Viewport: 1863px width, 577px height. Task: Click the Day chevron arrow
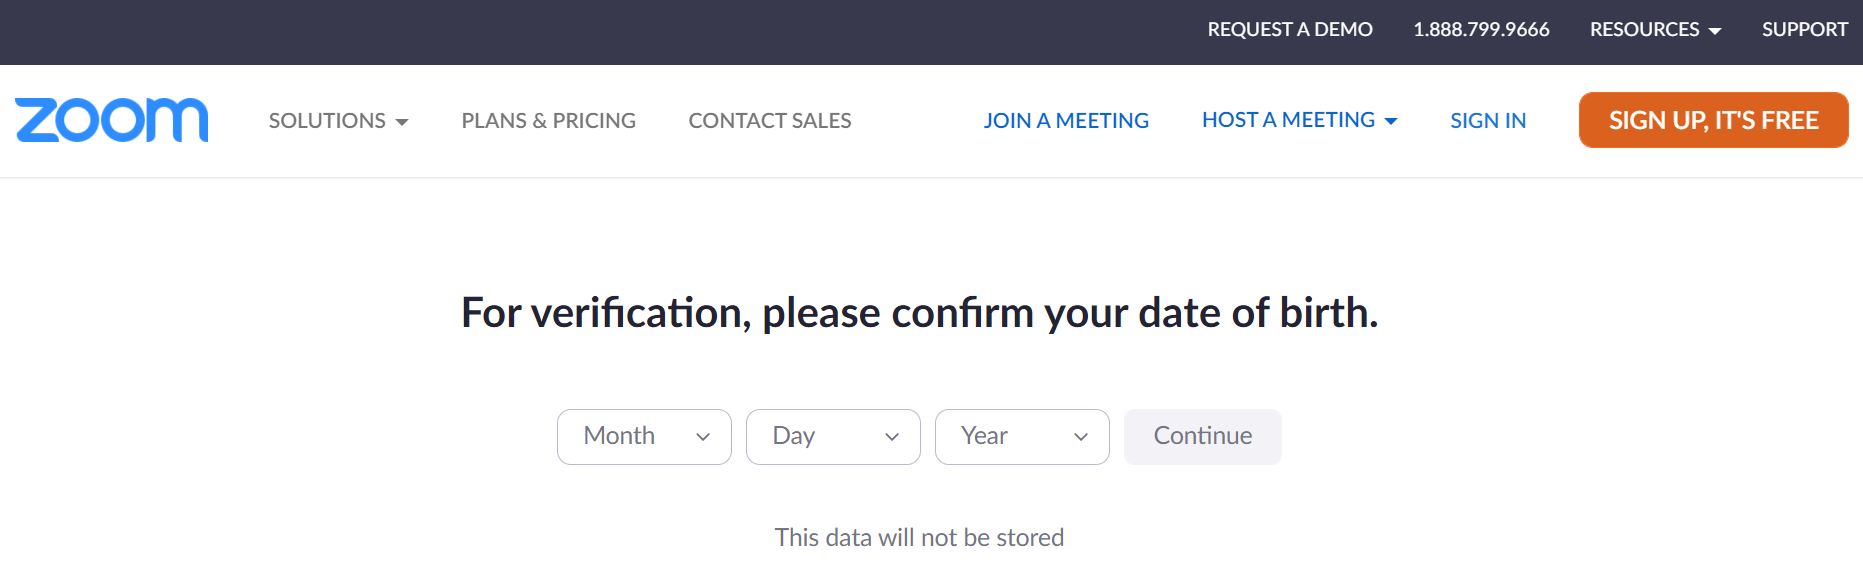[x=892, y=437]
